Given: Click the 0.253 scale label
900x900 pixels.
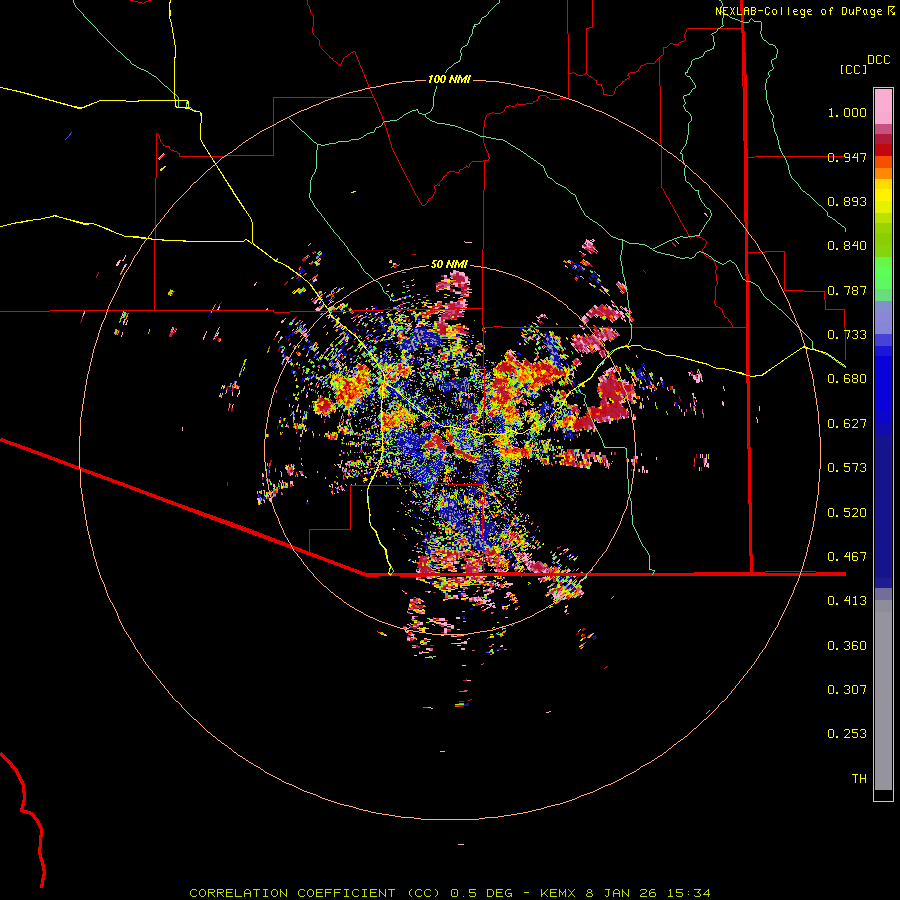Looking at the screenshot, I should 847,734.
